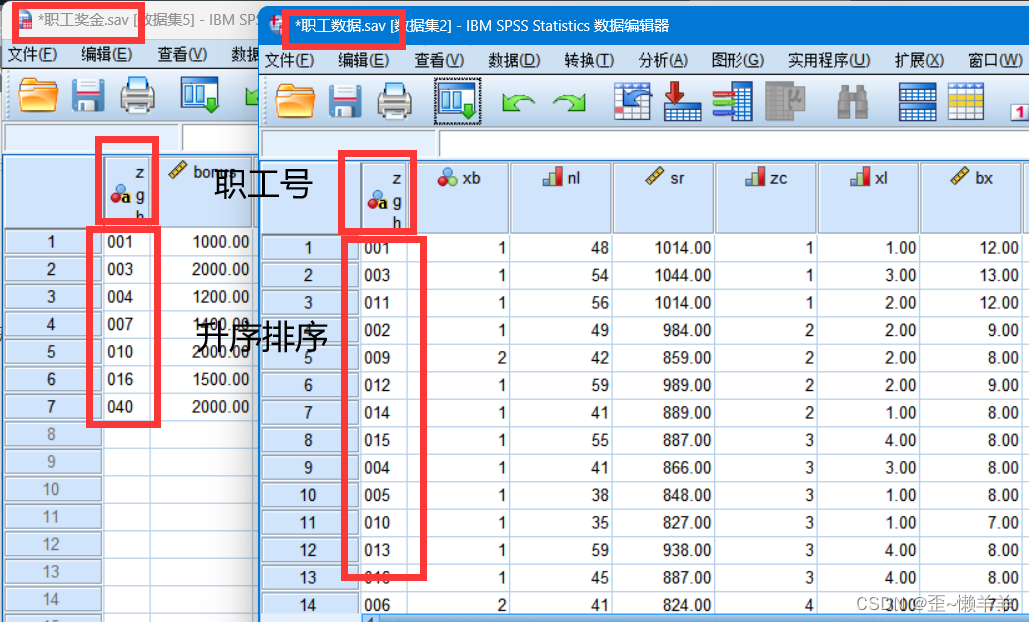Redo arrow in 职工数据 toolbar

tap(569, 102)
